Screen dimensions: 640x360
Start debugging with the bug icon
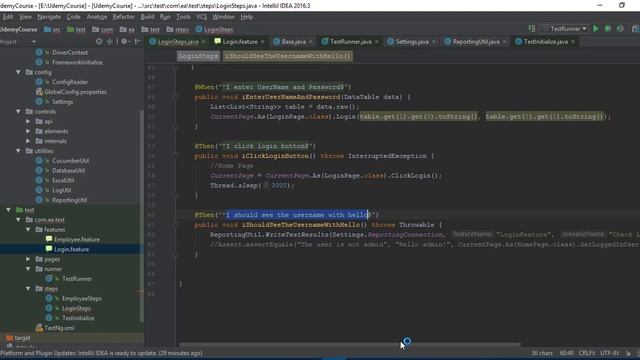[x=608, y=29]
